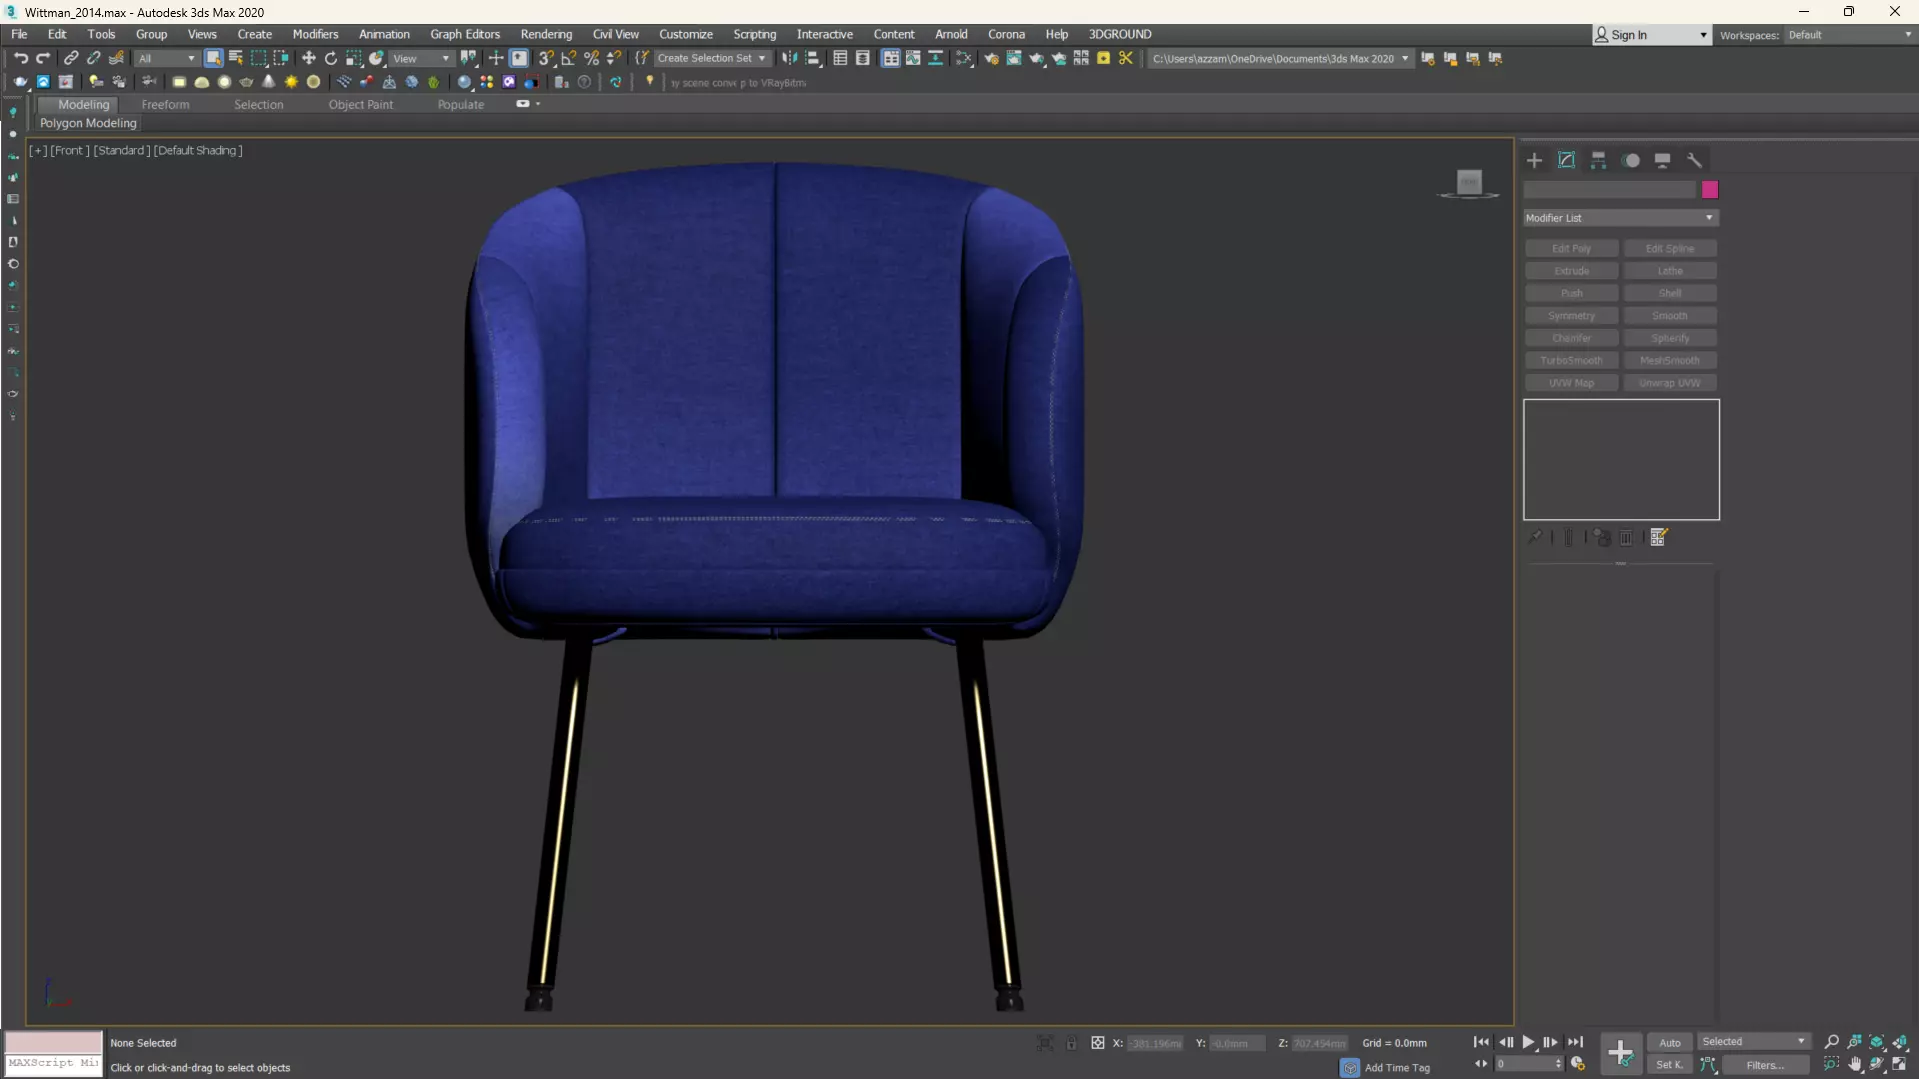Image resolution: width=1919 pixels, height=1079 pixels.
Task: Open the selection filter All dropdown
Action: coord(167,58)
